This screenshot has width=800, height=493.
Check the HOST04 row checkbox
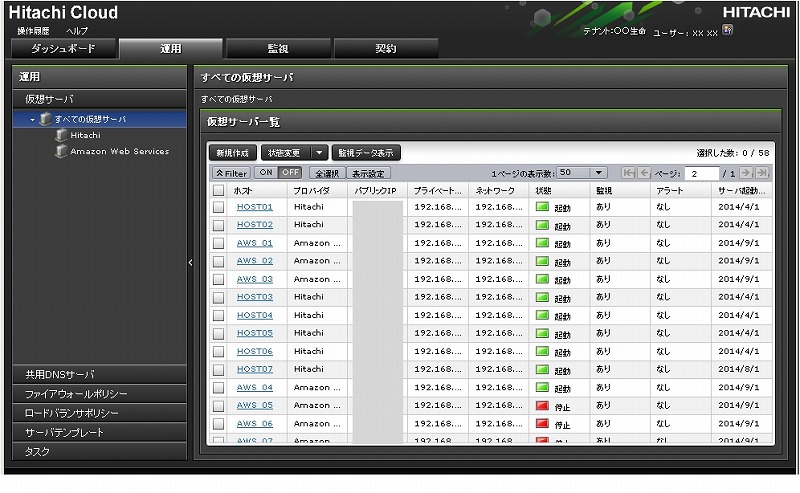218,315
